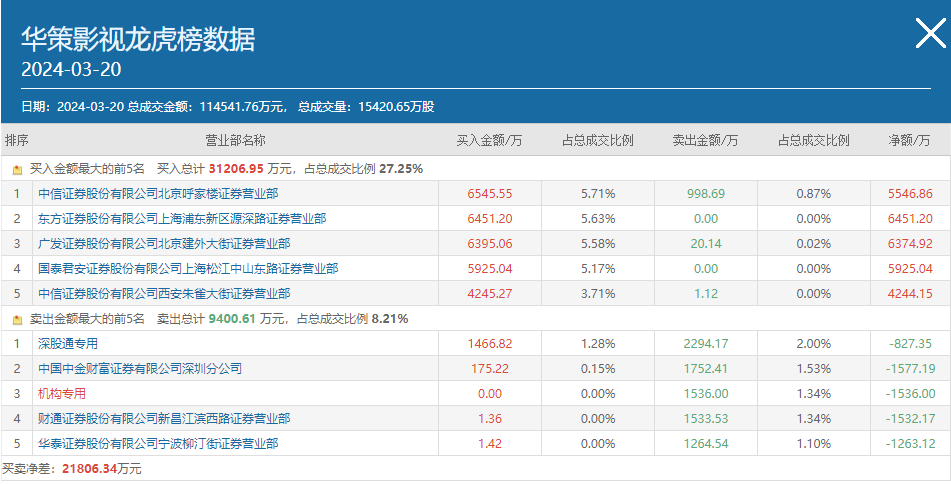
Task: Select sell amount 998.69
Action: (x=706, y=194)
